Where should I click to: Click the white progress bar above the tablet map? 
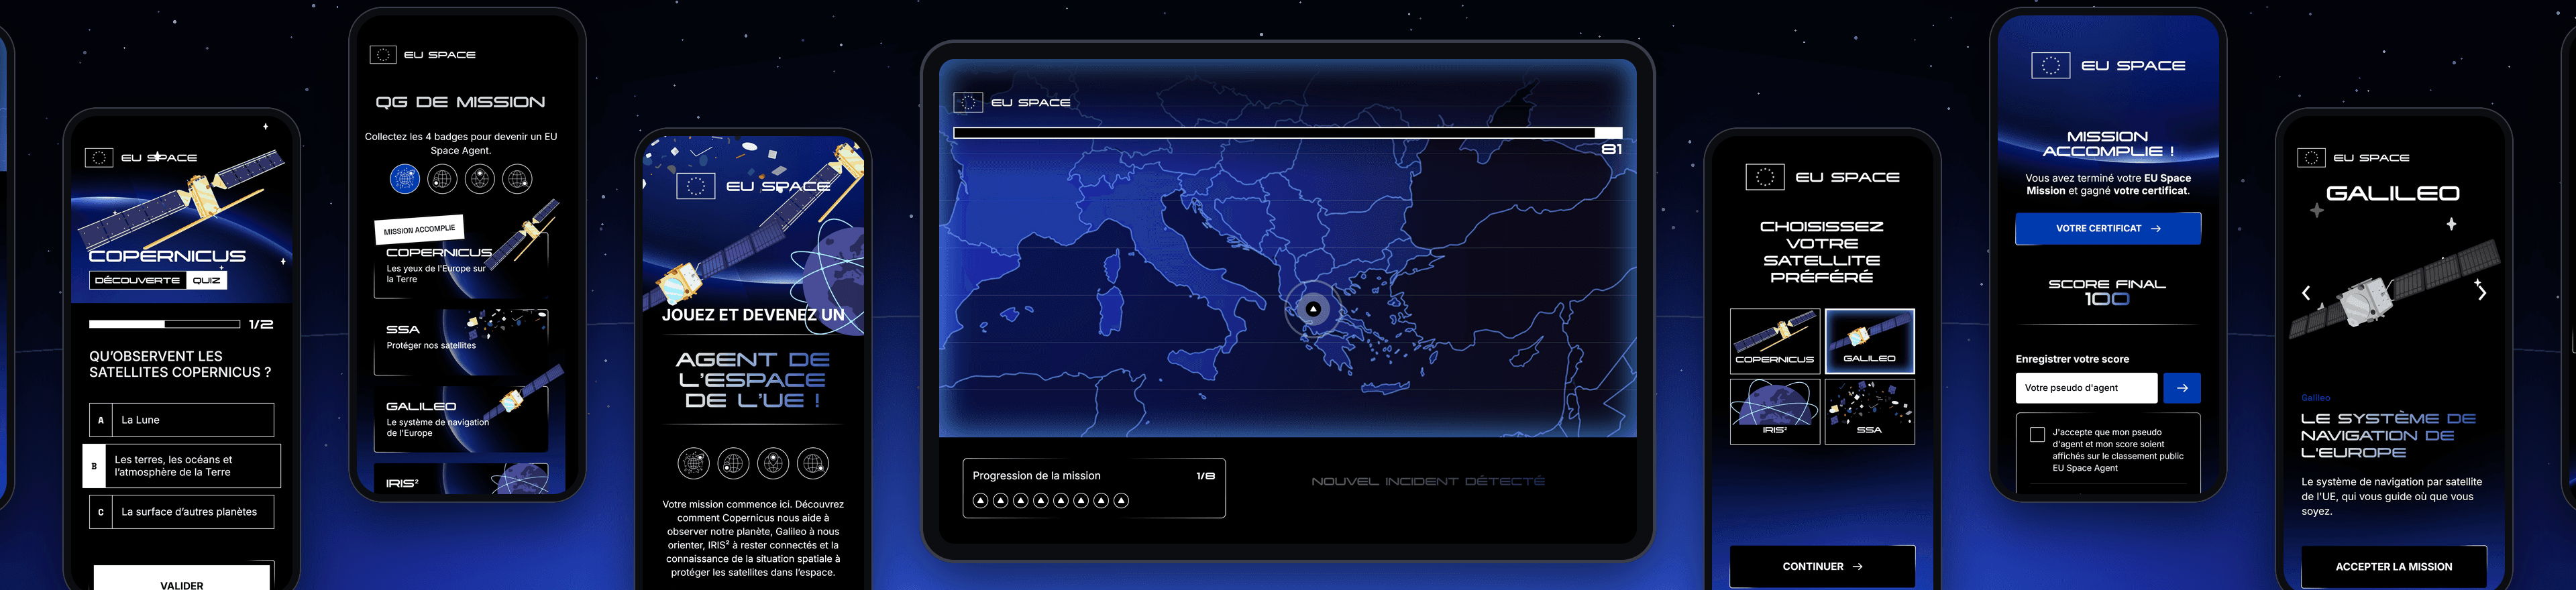pos(1287,132)
